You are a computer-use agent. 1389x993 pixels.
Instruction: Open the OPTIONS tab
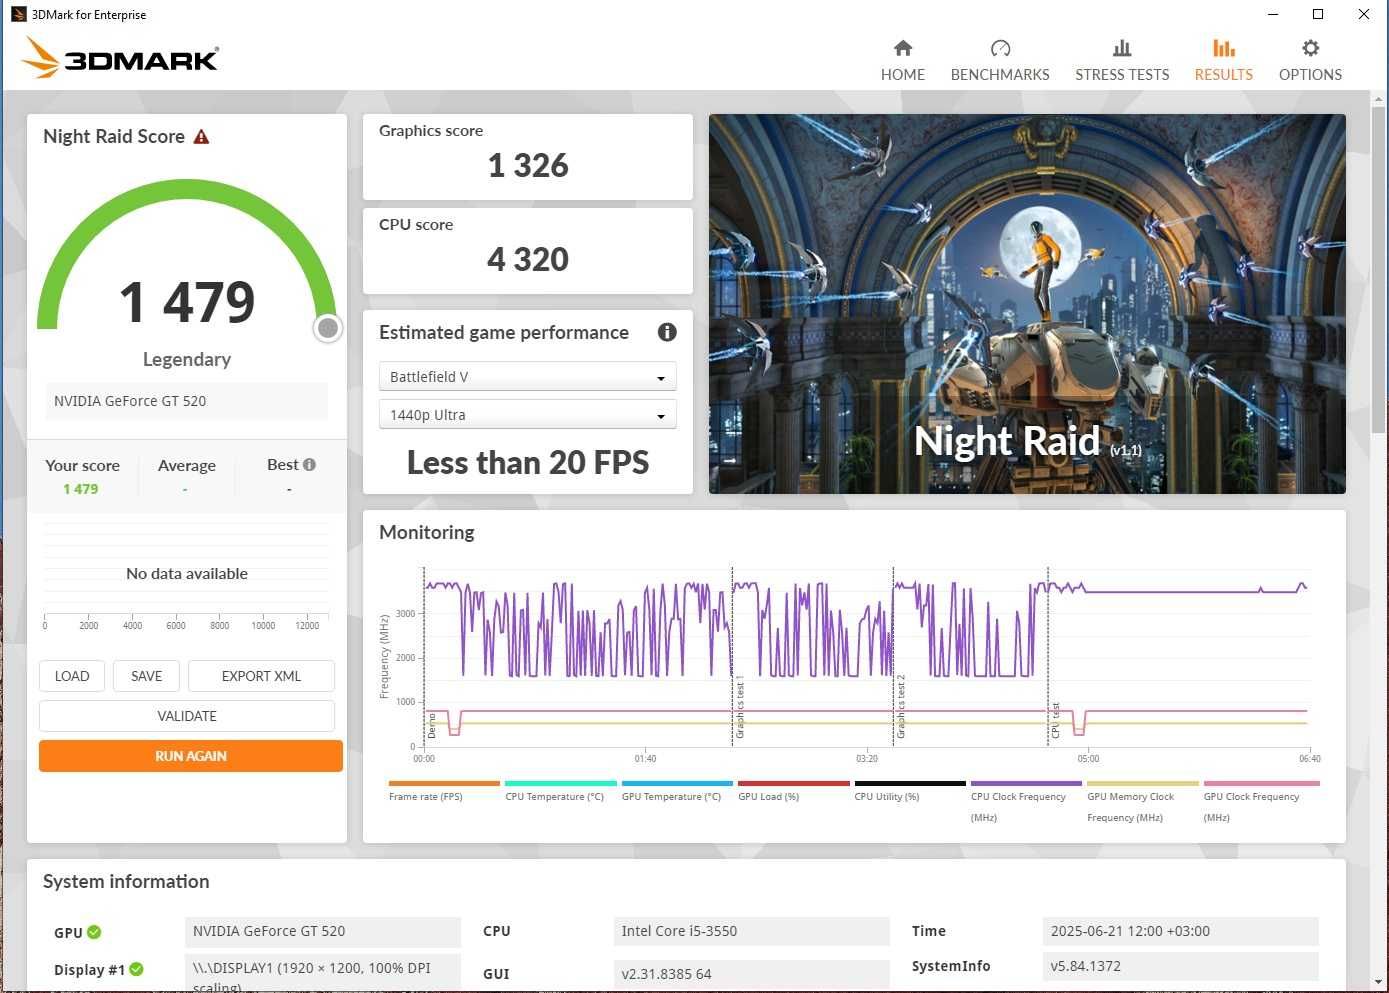tap(1310, 61)
